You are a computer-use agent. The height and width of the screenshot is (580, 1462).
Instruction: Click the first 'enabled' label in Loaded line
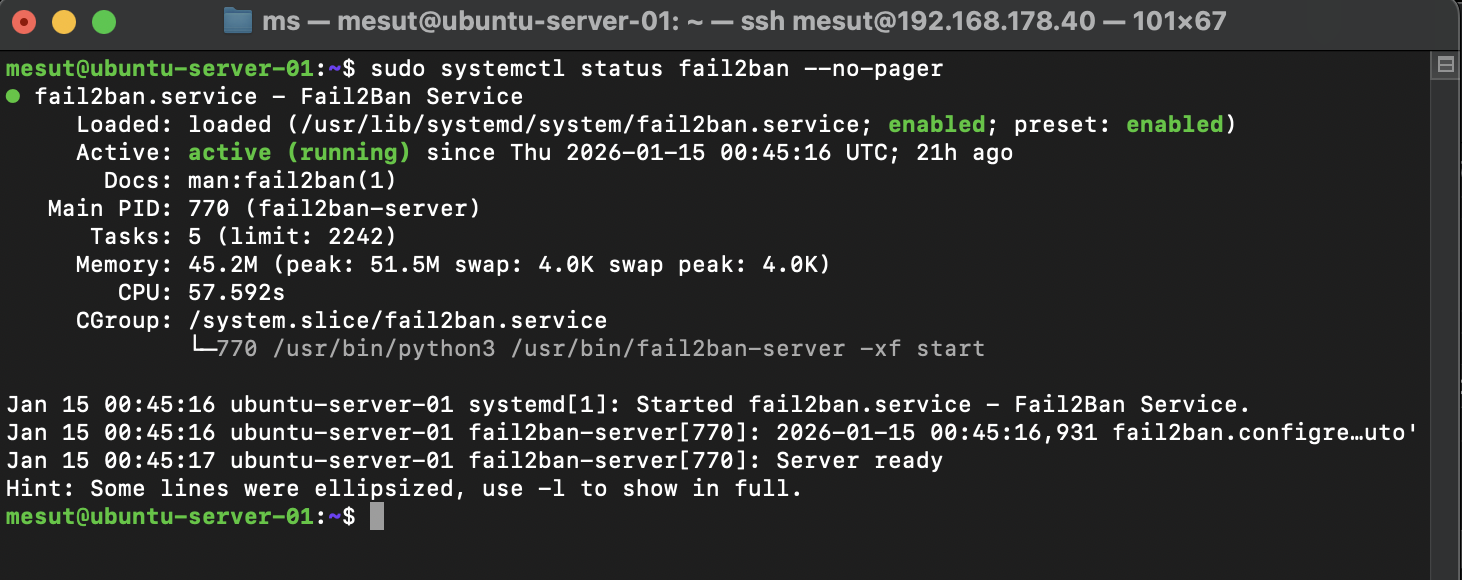pos(937,124)
